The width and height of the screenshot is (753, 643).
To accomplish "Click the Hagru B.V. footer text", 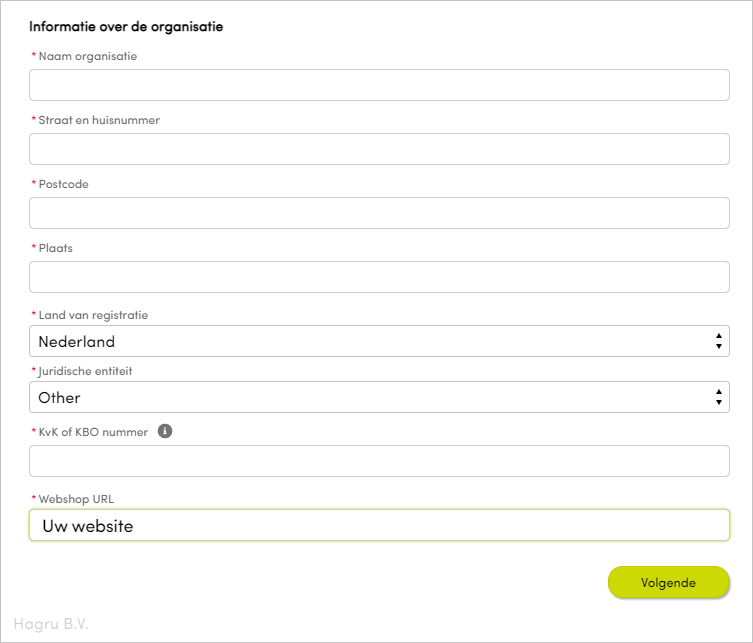I will [x=51, y=623].
